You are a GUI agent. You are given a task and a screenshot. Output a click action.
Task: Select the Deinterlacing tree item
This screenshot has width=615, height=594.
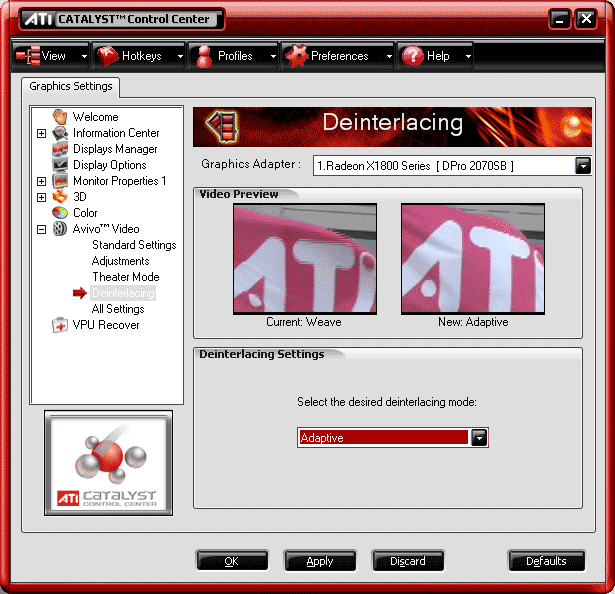123,293
